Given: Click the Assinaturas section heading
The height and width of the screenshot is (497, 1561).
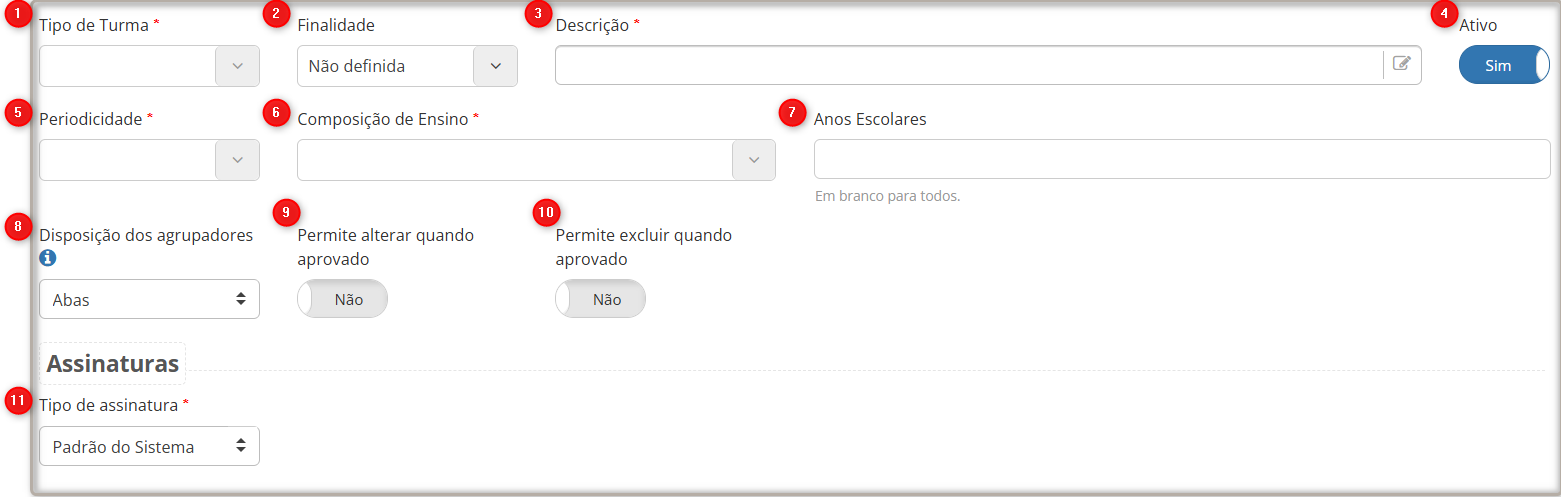Looking at the screenshot, I should click(112, 363).
